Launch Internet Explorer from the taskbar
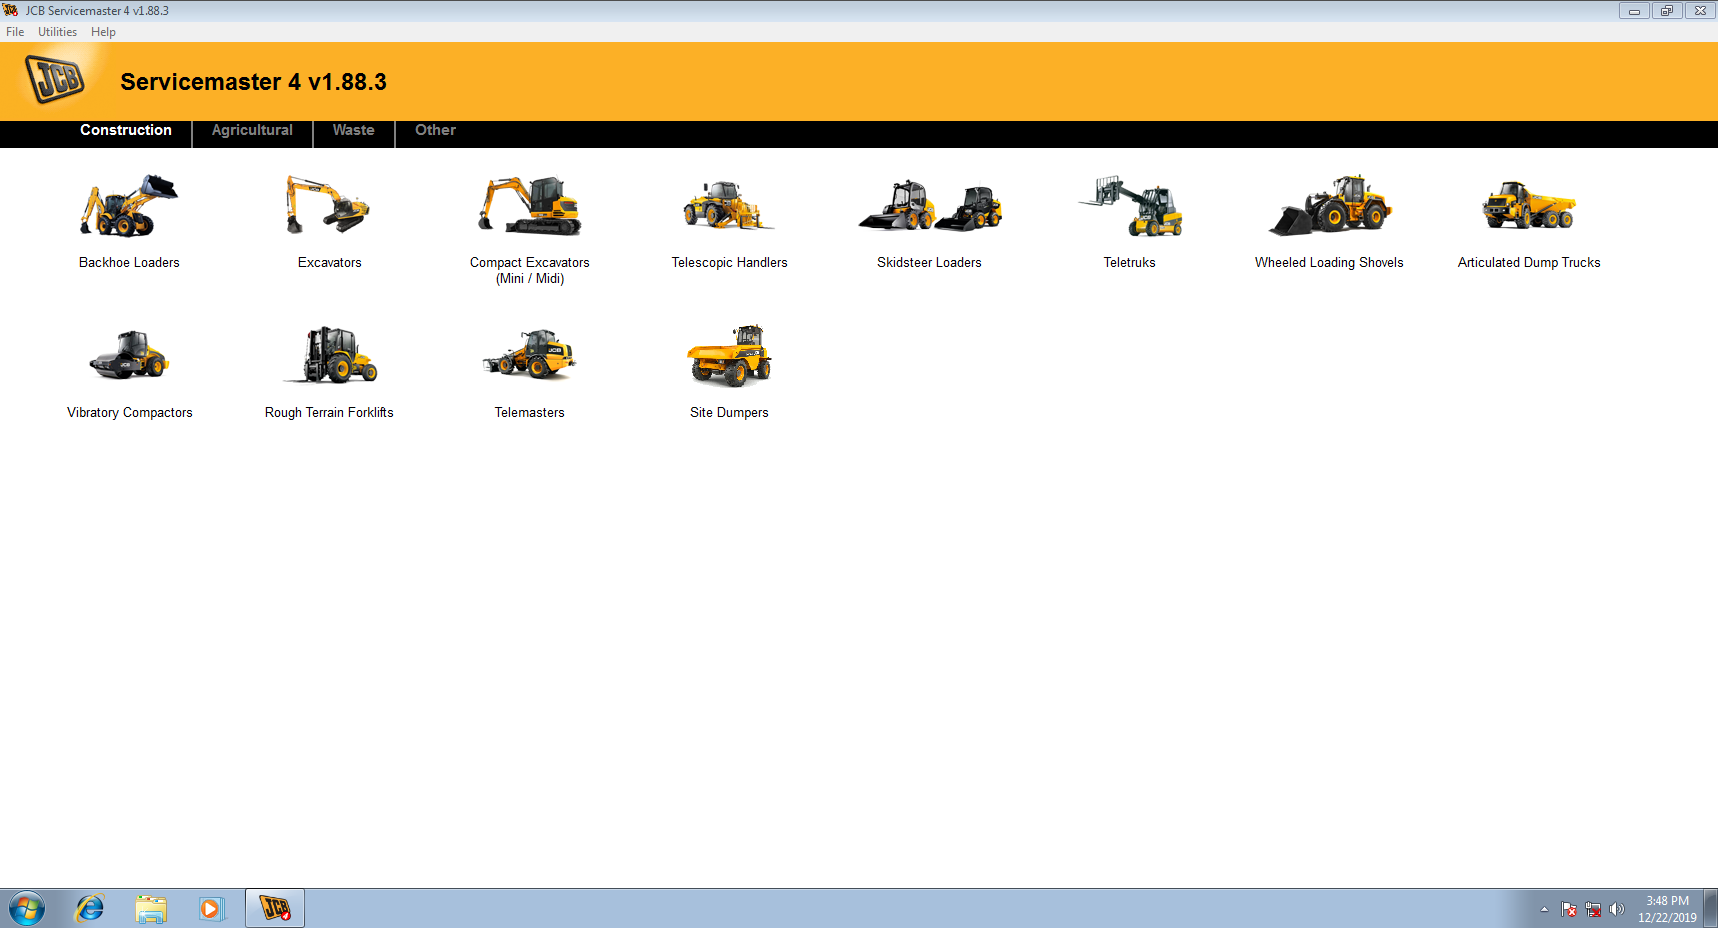The width and height of the screenshot is (1718, 928). click(90, 909)
